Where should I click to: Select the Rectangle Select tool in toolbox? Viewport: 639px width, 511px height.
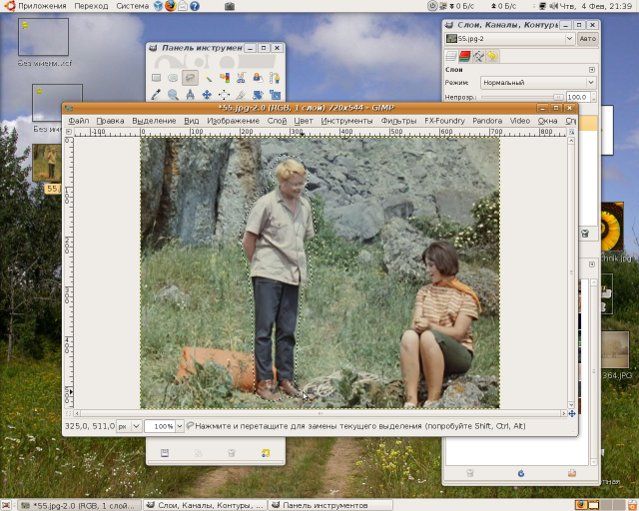tap(156, 77)
